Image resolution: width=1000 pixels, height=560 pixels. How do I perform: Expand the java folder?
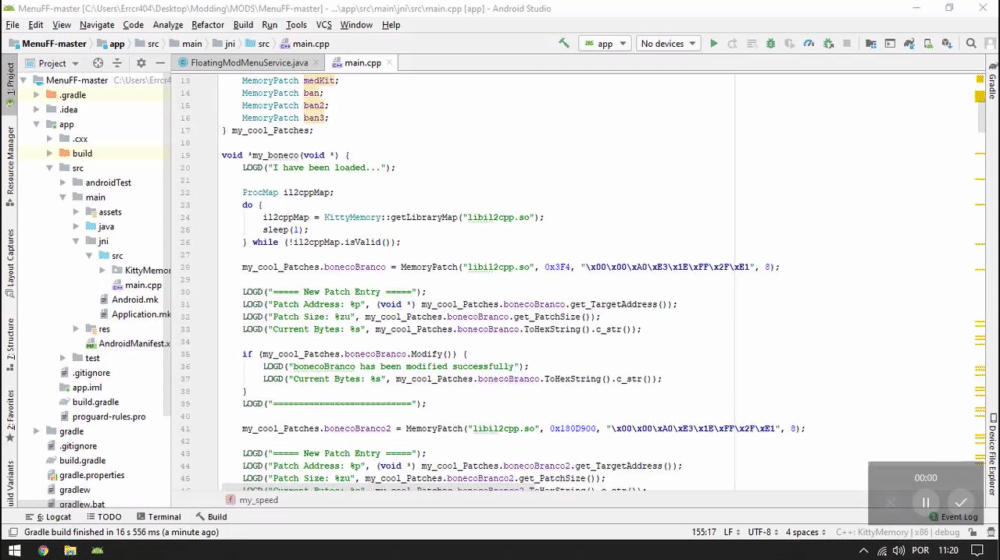point(76,226)
